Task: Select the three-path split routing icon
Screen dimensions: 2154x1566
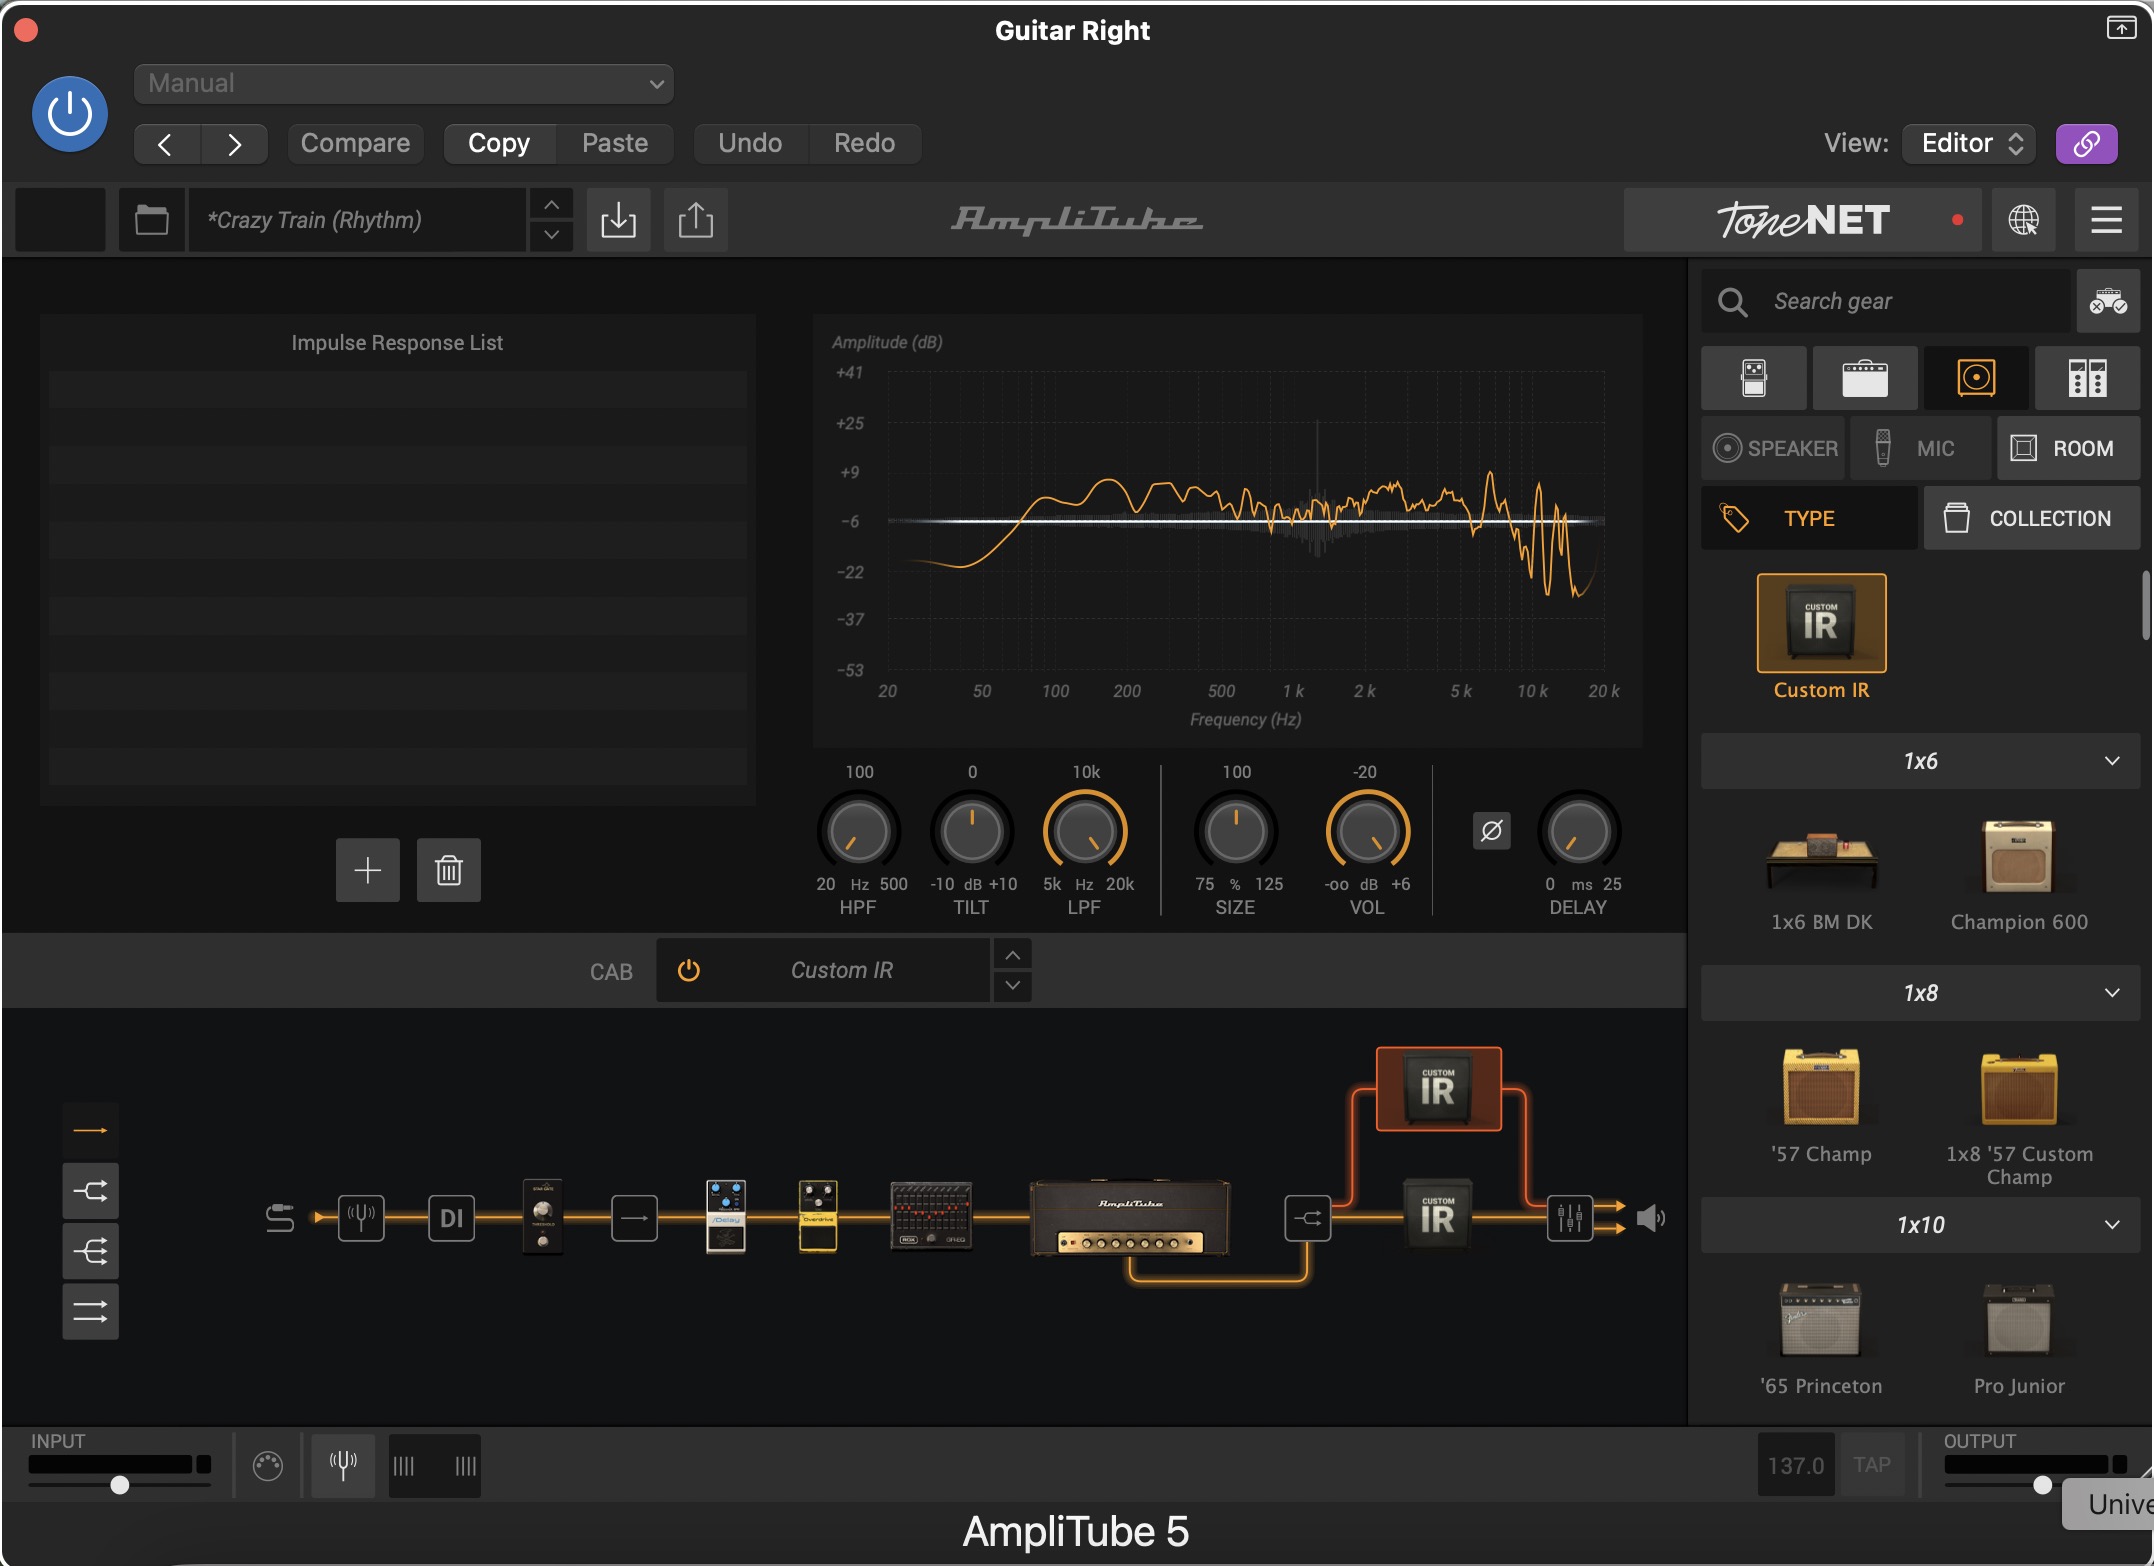Action: tap(90, 1250)
